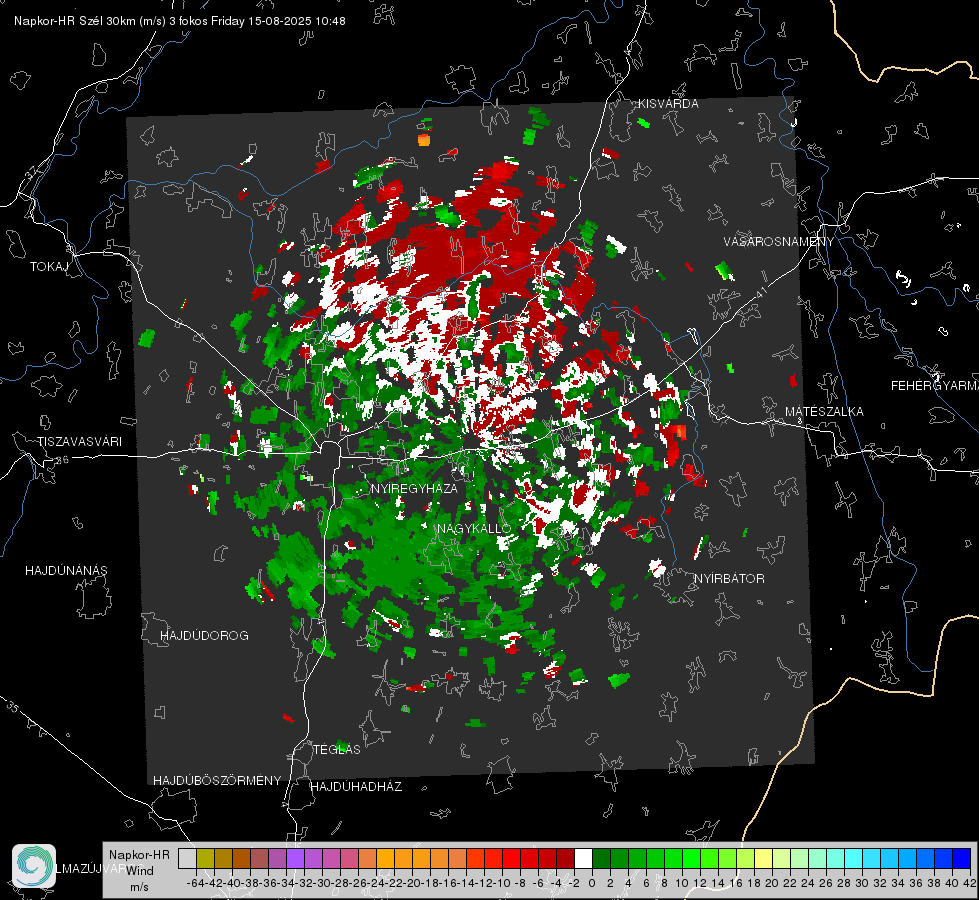Click the Napkor-HR text in the legend
The height and width of the screenshot is (900, 979).
(x=139, y=855)
